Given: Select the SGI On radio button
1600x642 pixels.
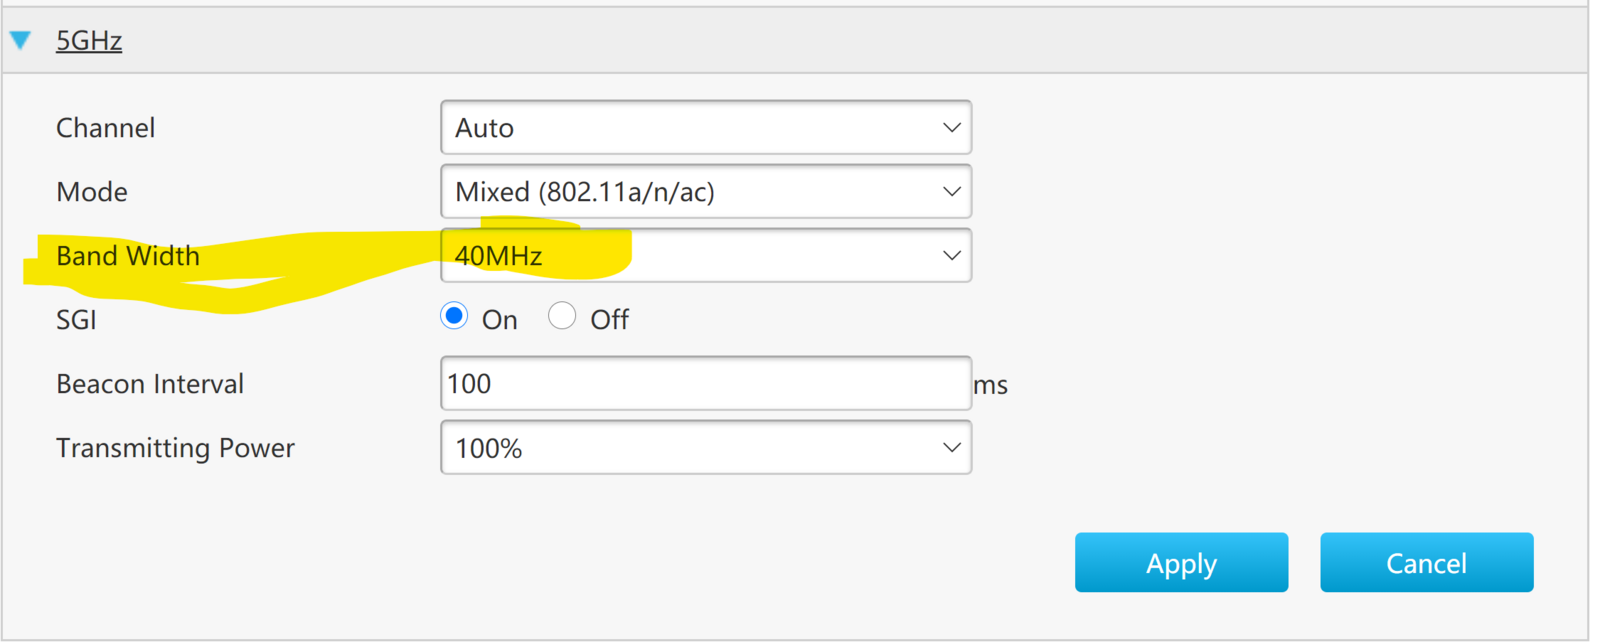Looking at the screenshot, I should 454,316.
